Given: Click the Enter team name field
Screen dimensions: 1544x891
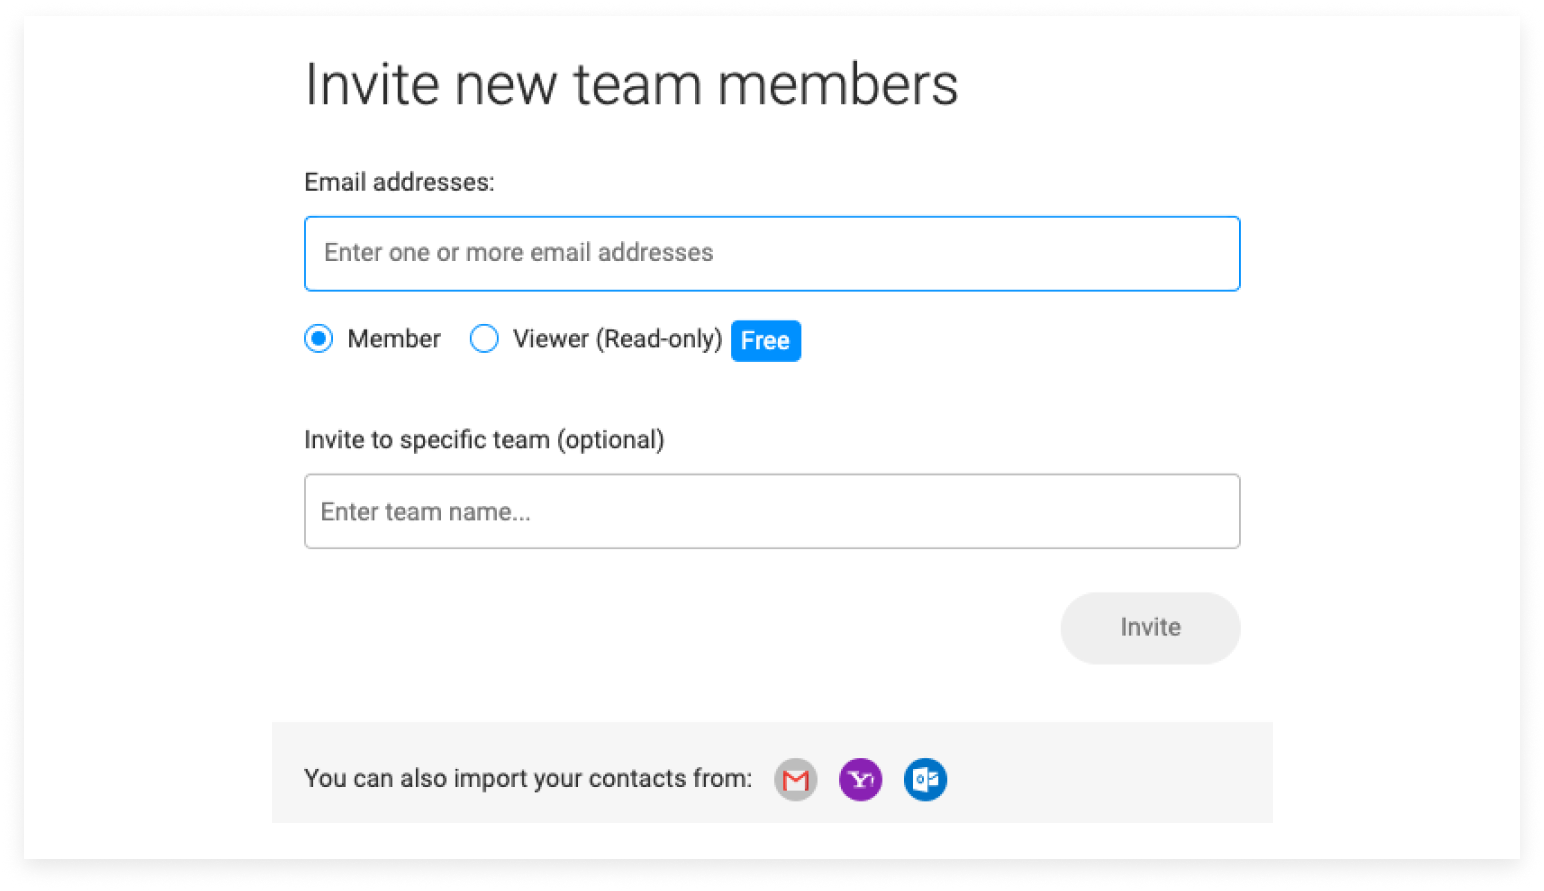Looking at the screenshot, I should click(x=772, y=511).
